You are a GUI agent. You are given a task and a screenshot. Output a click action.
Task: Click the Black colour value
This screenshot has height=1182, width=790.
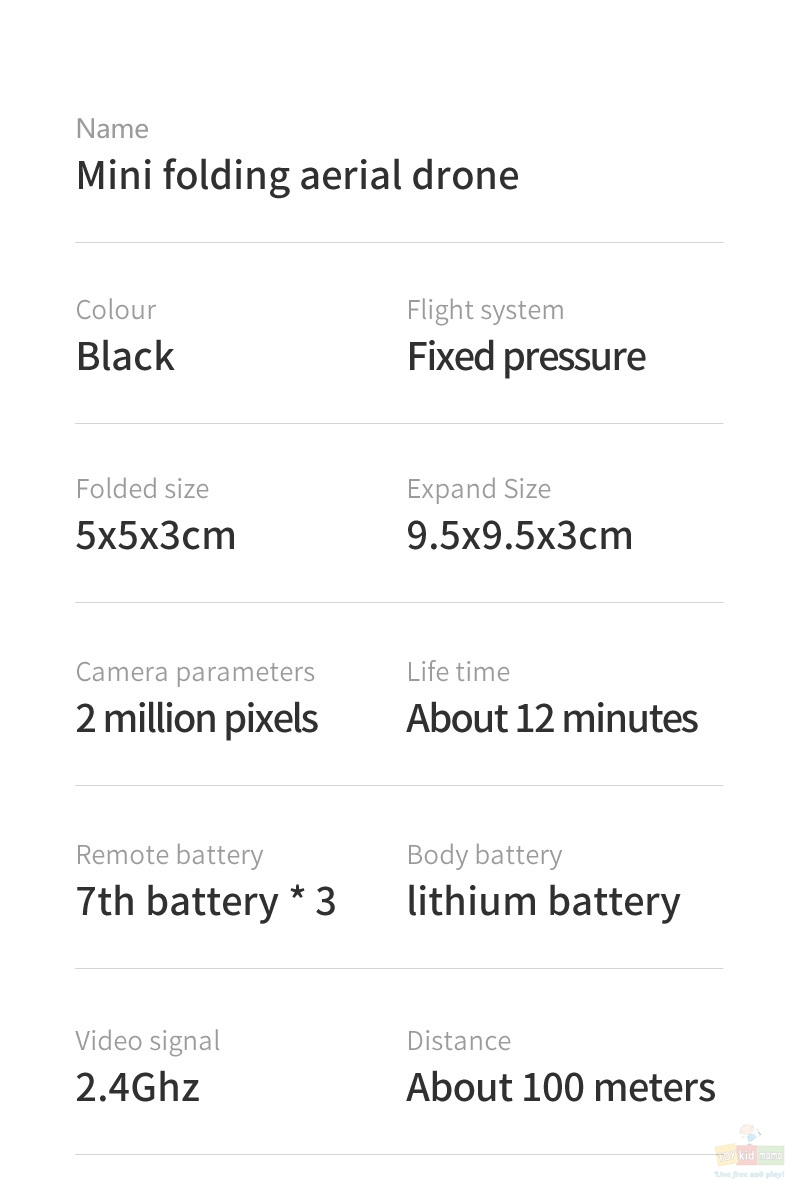click(x=125, y=357)
